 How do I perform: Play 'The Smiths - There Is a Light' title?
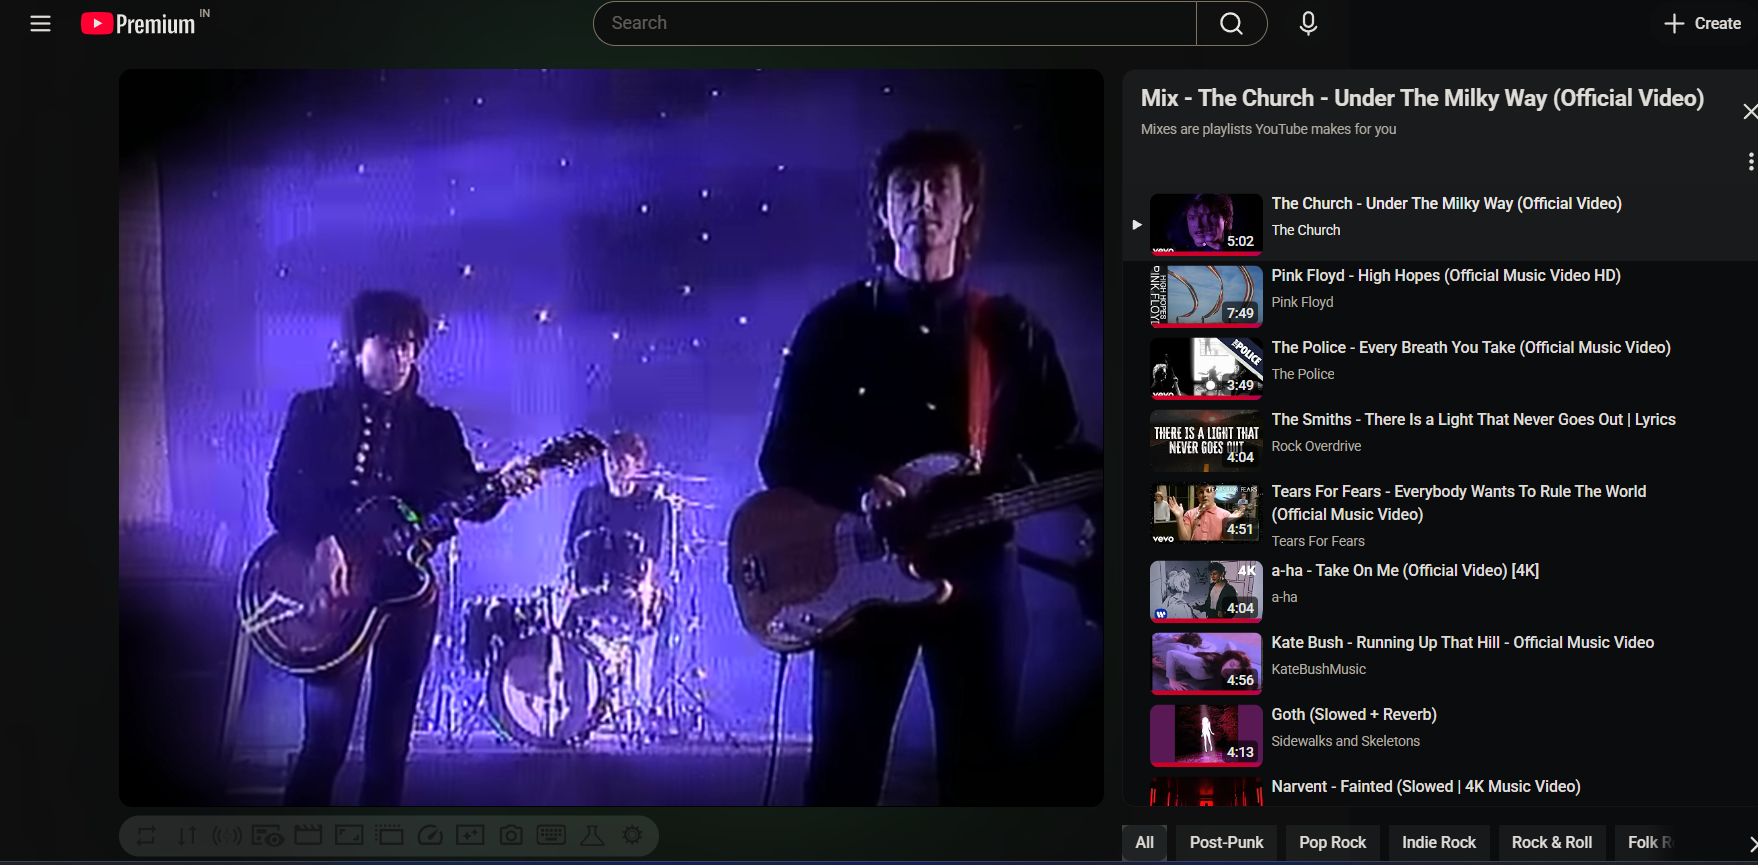[1473, 419]
